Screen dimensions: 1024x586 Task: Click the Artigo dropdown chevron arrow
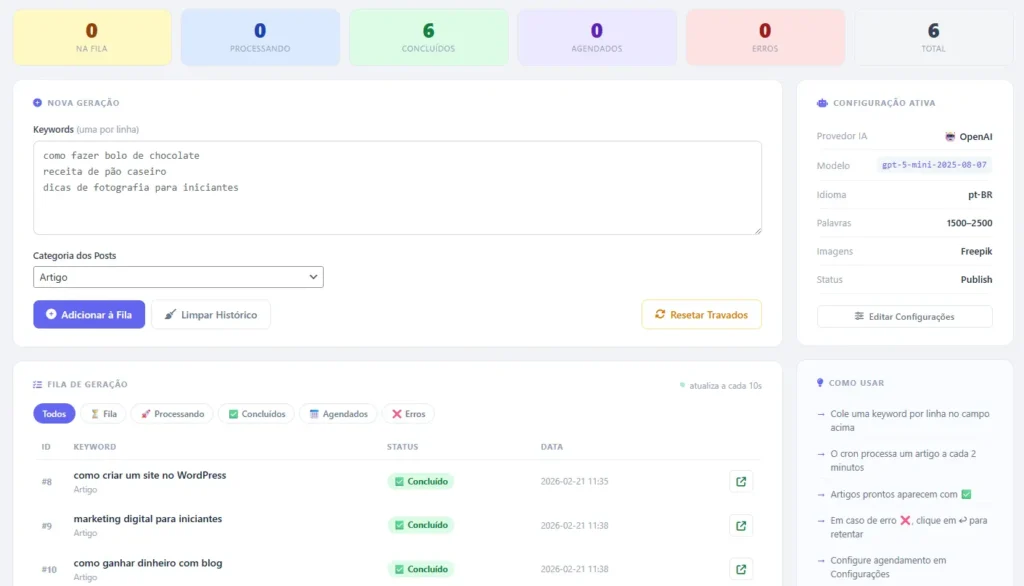click(313, 277)
